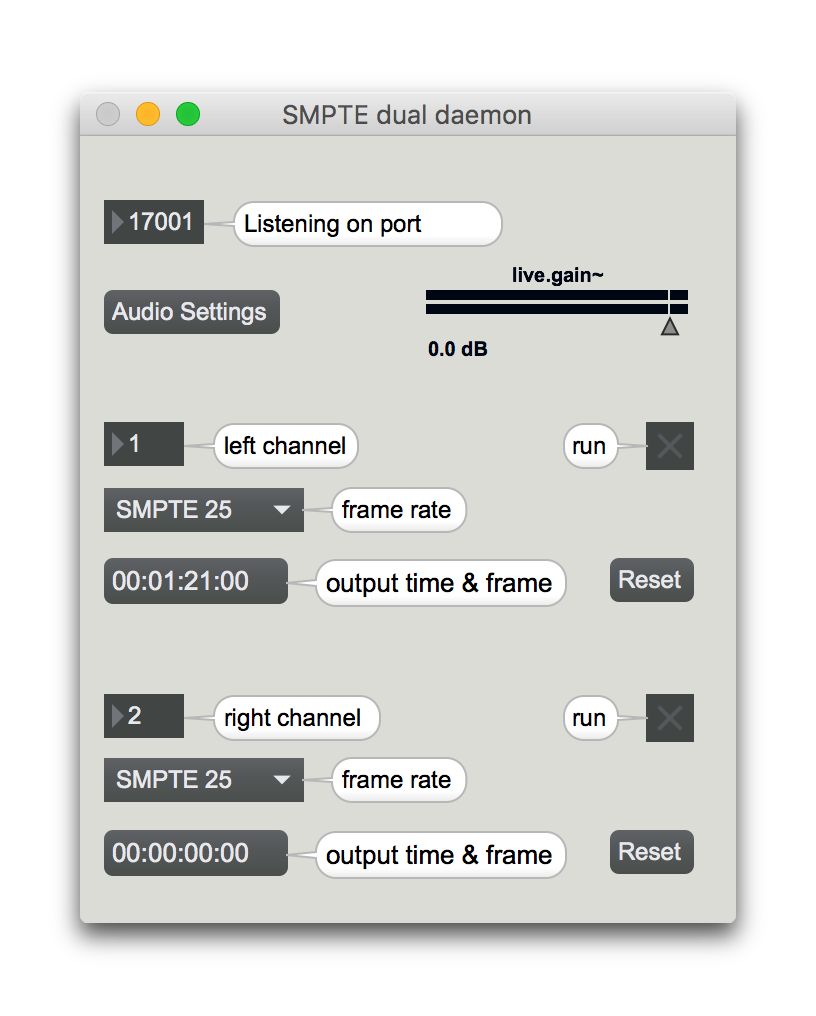This screenshot has width=816, height=1016.
Task: Click the port number box 17001
Action: pos(154,222)
